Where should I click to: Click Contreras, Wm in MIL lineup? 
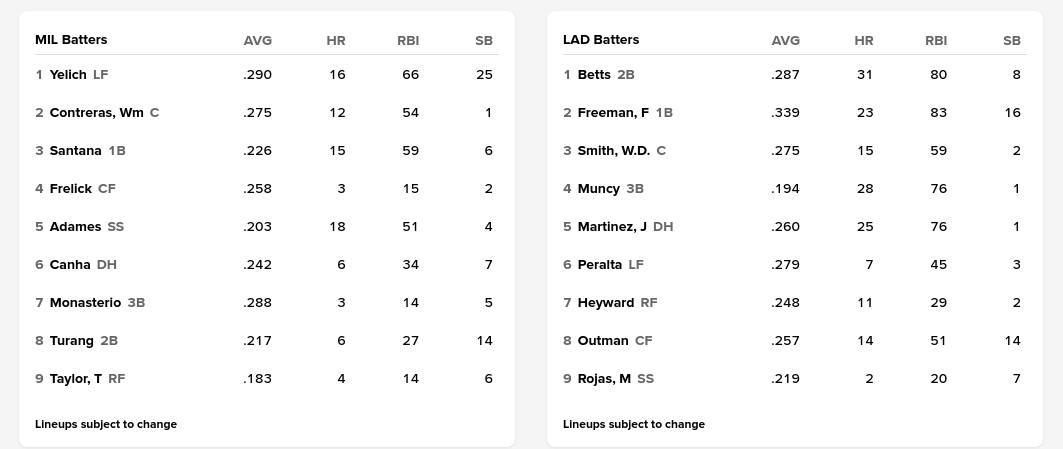pos(97,113)
